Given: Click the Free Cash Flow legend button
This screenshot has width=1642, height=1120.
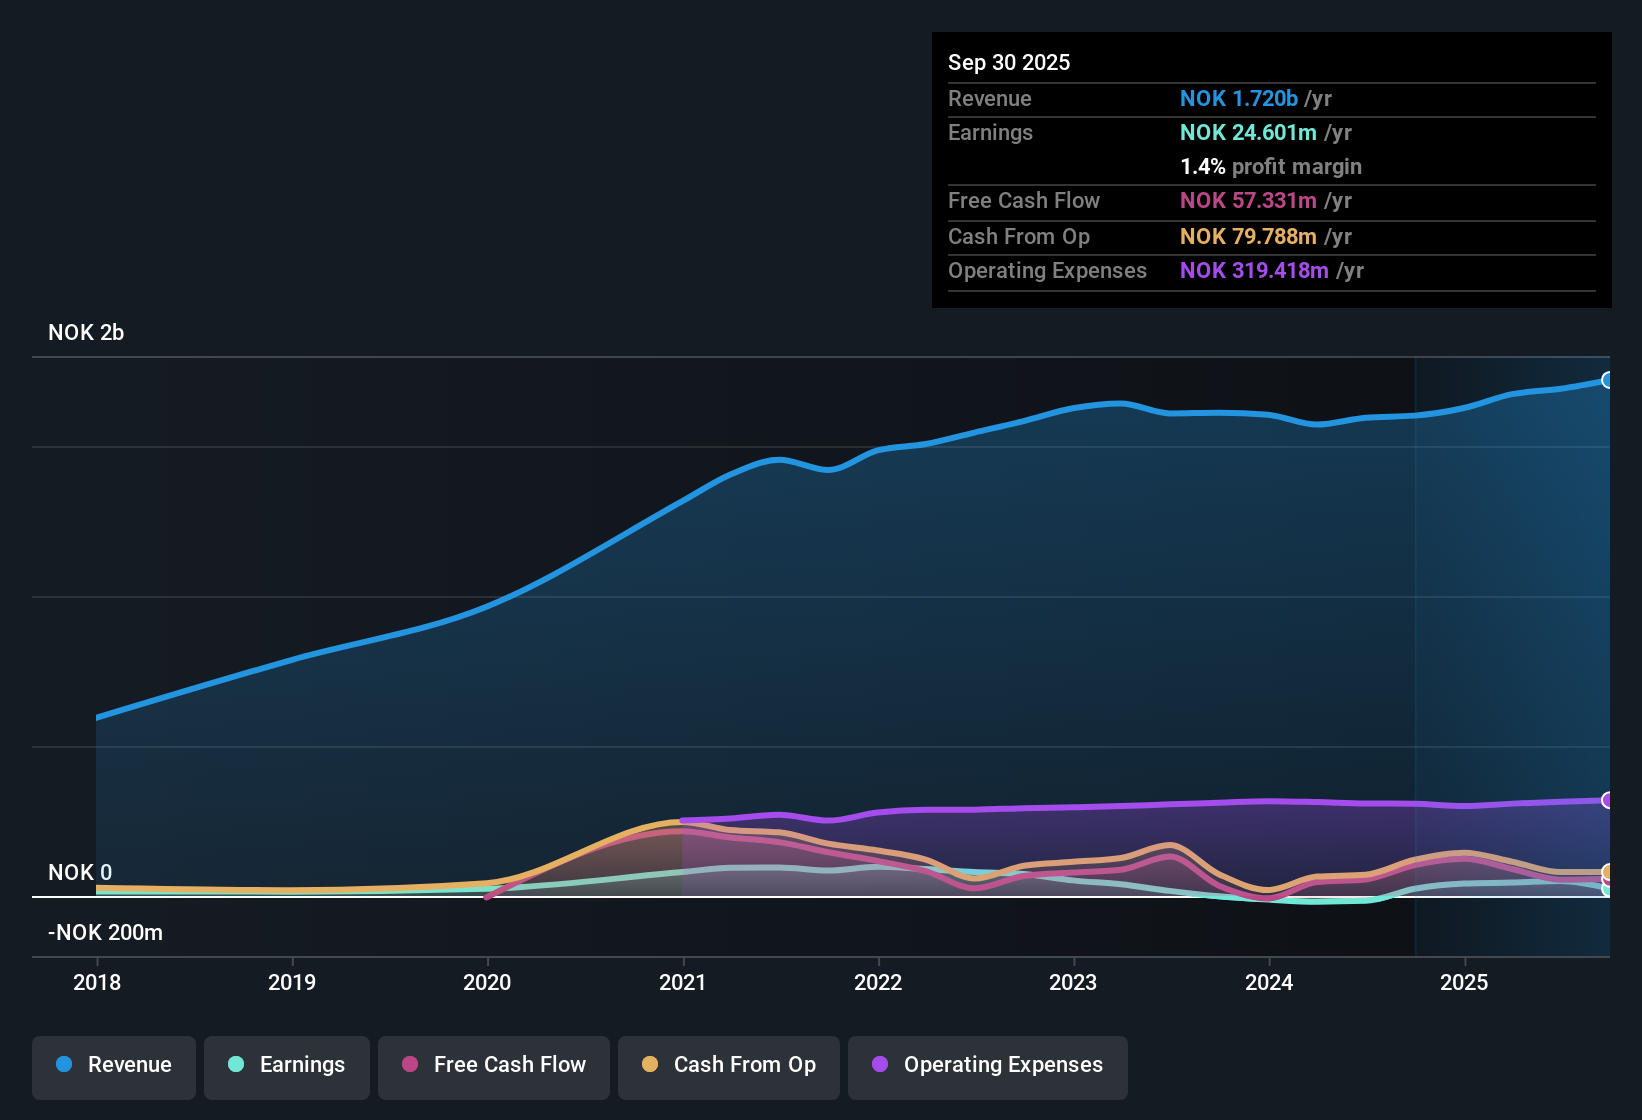Looking at the screenshot, I should [x=493, y=1066].
